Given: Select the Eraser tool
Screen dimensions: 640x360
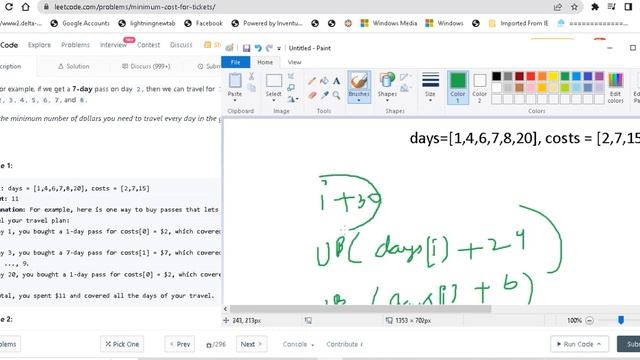Looking at the screenshot, I should point(312,95).
